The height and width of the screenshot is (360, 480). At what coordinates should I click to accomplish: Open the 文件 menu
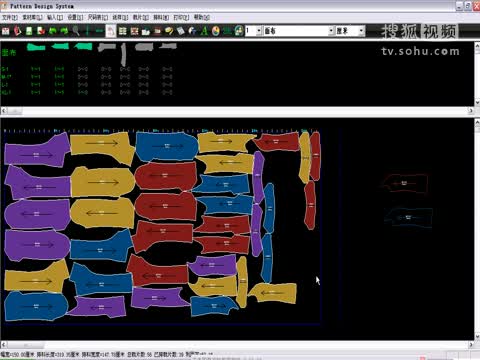10,17
